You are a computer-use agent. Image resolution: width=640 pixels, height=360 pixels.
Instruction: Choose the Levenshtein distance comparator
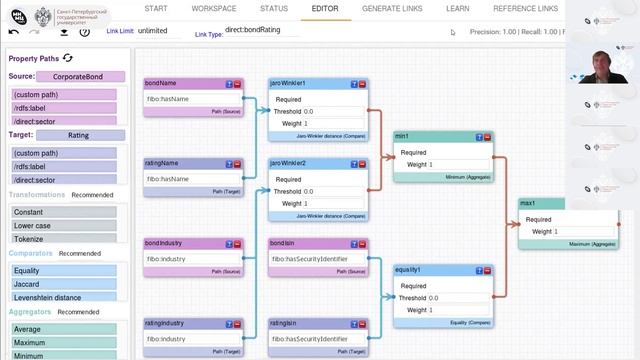point(64,297)
